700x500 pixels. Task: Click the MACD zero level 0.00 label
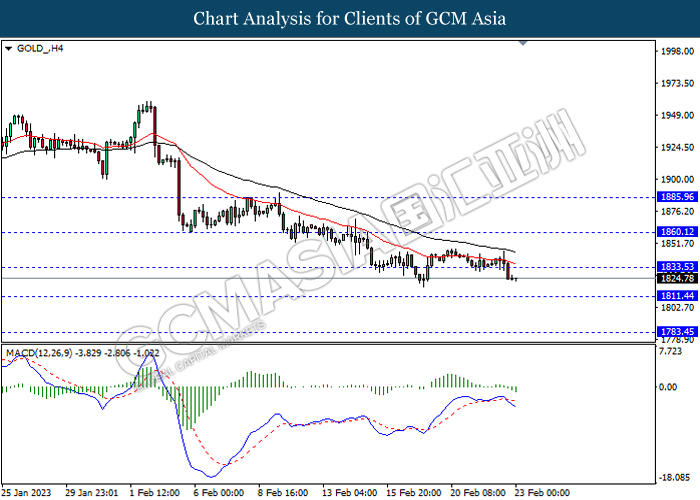(x=668, y=387)
